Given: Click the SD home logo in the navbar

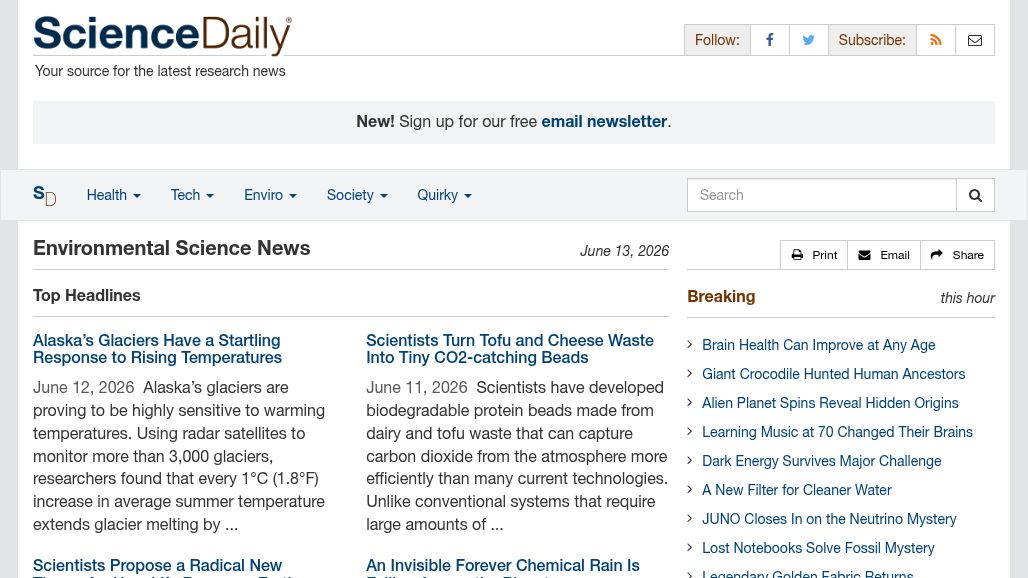Looking at the screenshot, I should [45, 195].
